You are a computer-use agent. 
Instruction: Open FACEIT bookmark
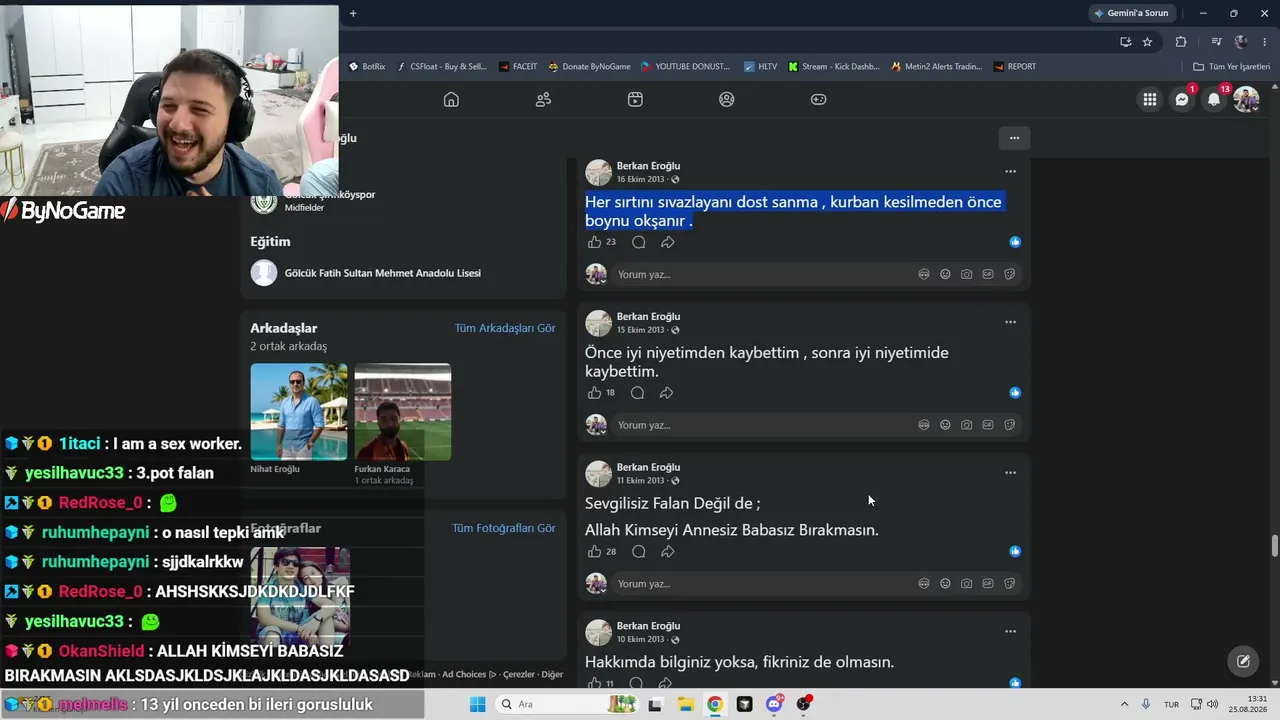click(518, 67)
